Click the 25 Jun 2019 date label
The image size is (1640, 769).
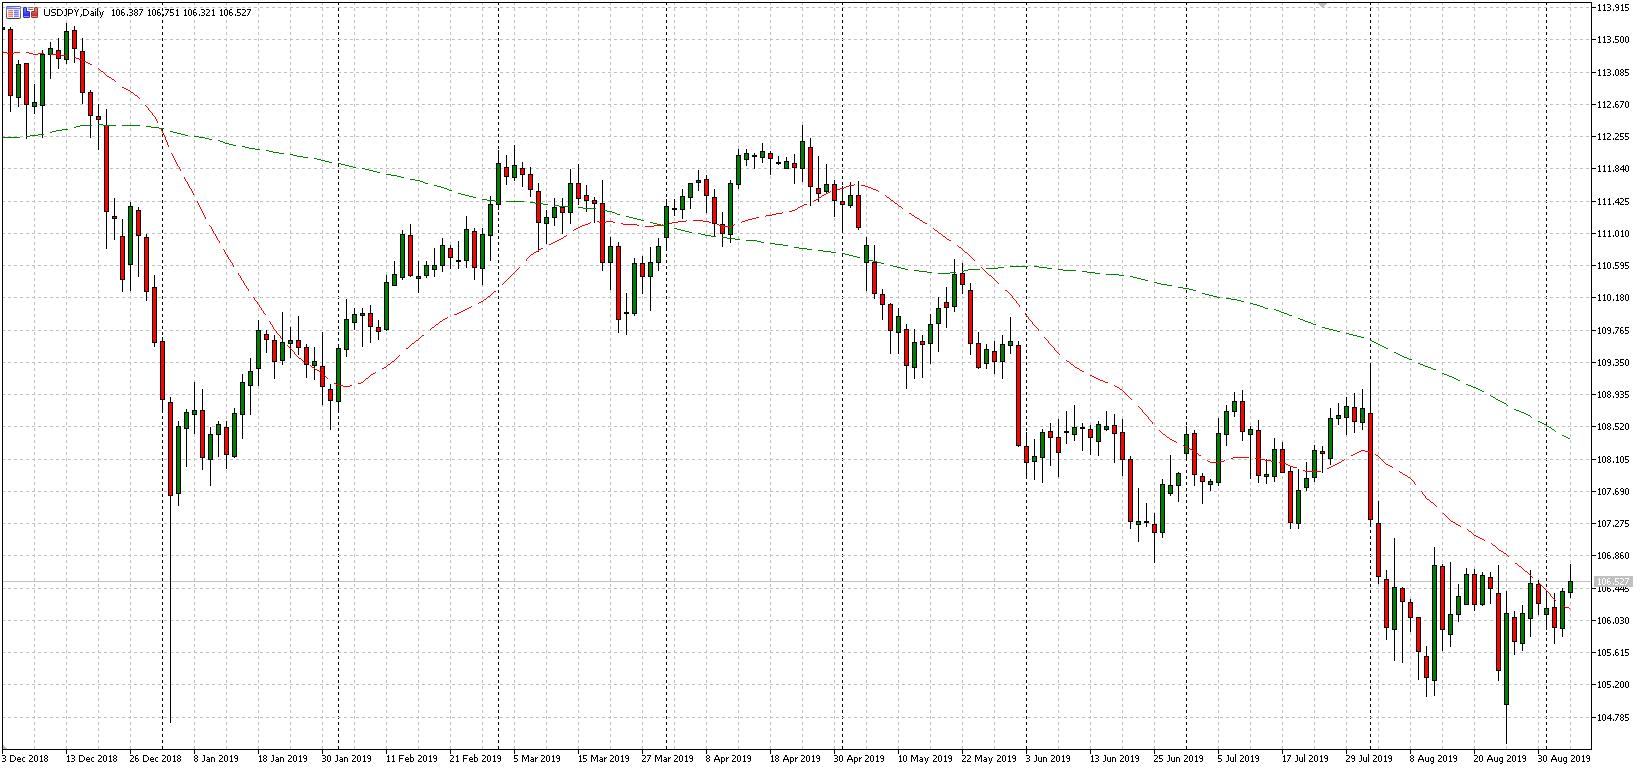tap(1180, 759)
